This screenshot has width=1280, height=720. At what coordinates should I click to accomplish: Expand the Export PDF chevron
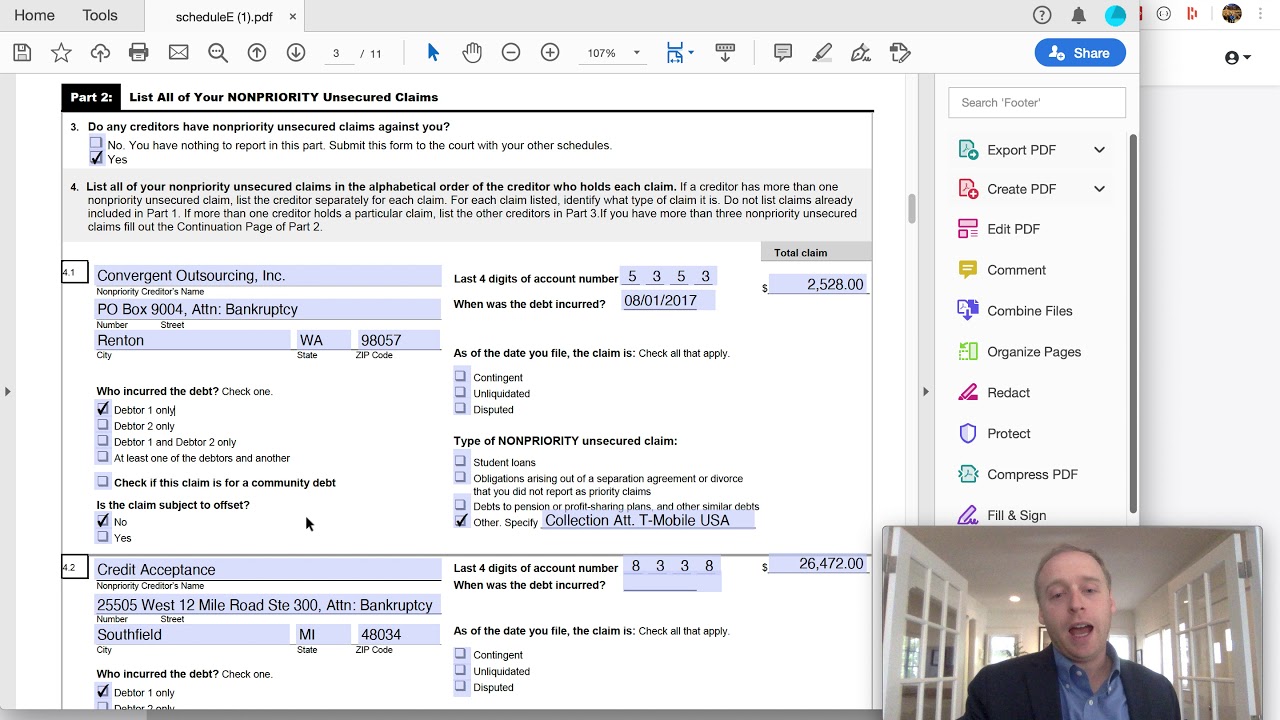click(x=1099, y=150)
